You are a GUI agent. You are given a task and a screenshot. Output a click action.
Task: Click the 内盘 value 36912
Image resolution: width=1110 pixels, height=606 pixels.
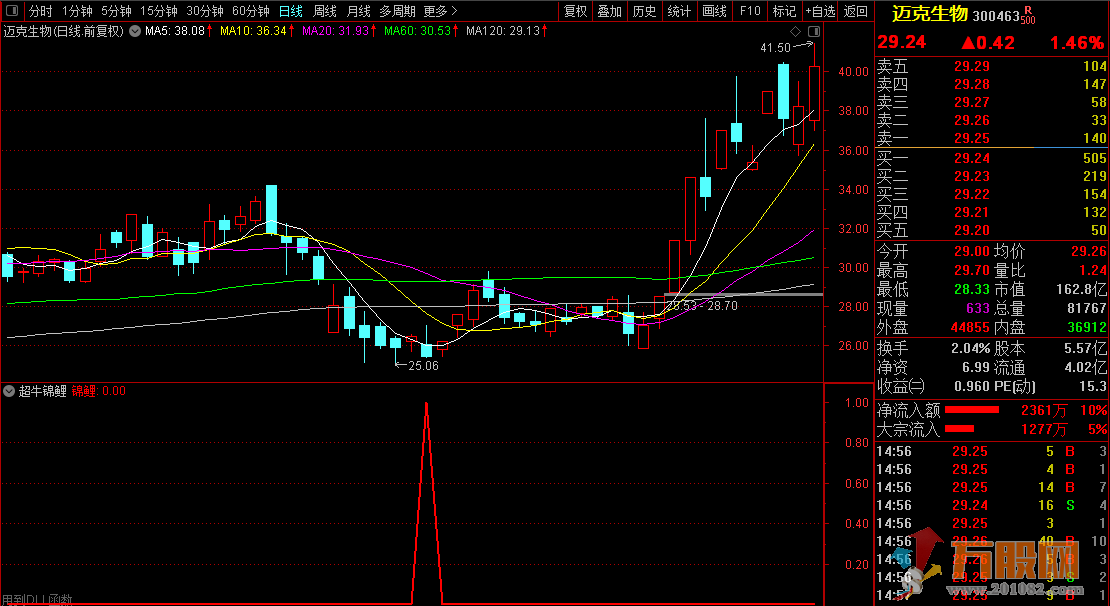1086,328
